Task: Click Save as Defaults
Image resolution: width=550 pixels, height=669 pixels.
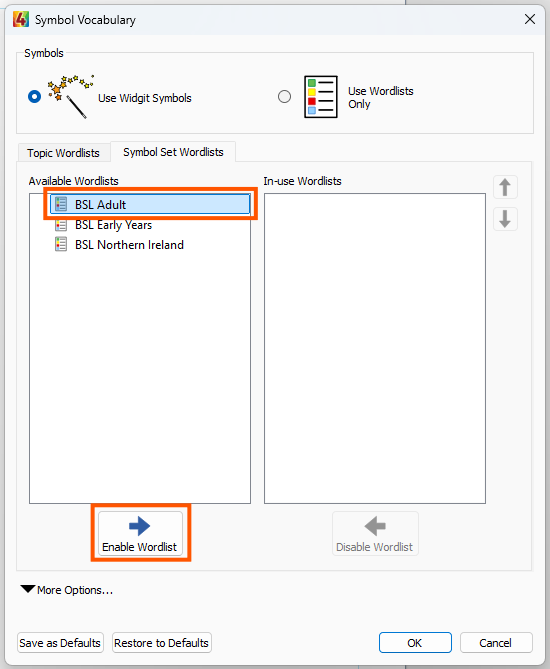Action: [60, 643]
